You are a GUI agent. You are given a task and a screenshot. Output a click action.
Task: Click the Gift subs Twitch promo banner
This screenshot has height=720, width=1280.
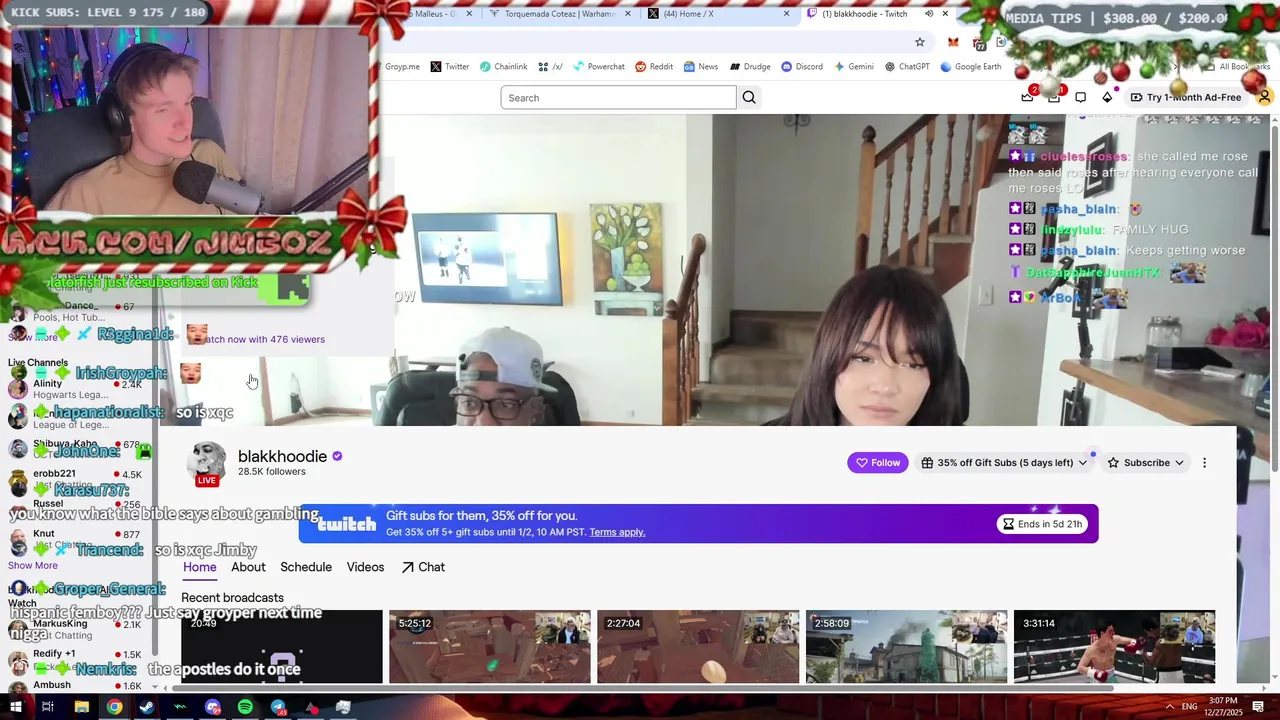[x=698, y=524]
